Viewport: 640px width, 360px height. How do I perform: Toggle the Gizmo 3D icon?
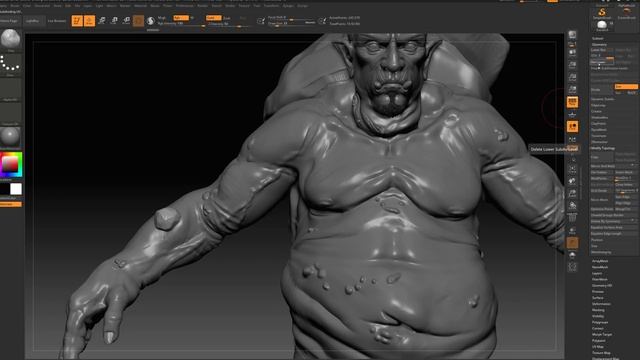(x=138, y=20)
